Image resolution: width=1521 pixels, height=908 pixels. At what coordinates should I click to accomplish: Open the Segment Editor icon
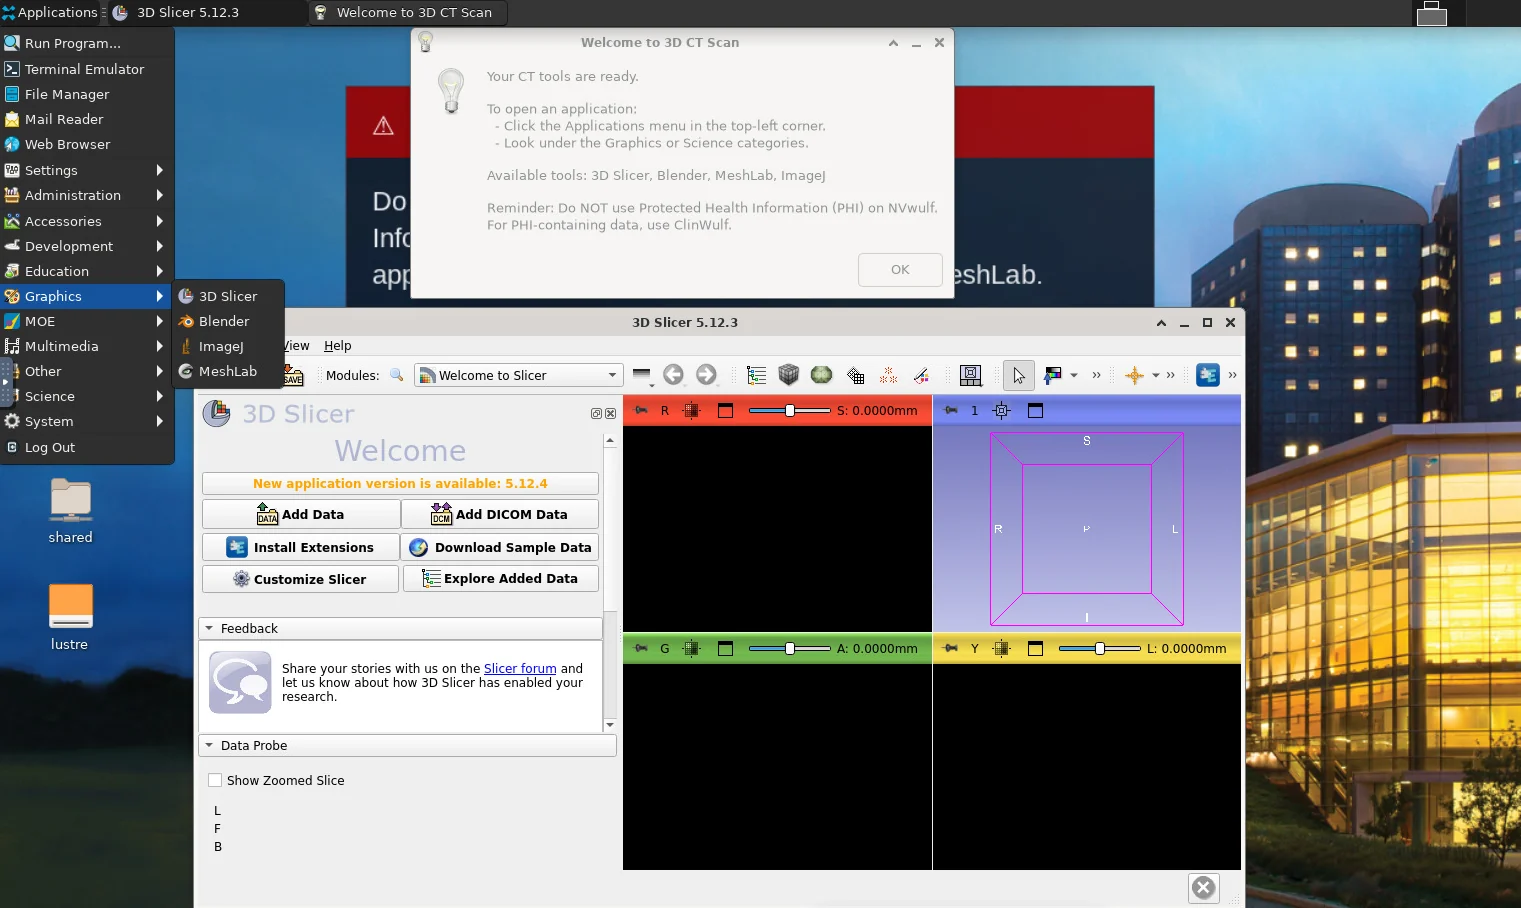coord(921,375)
